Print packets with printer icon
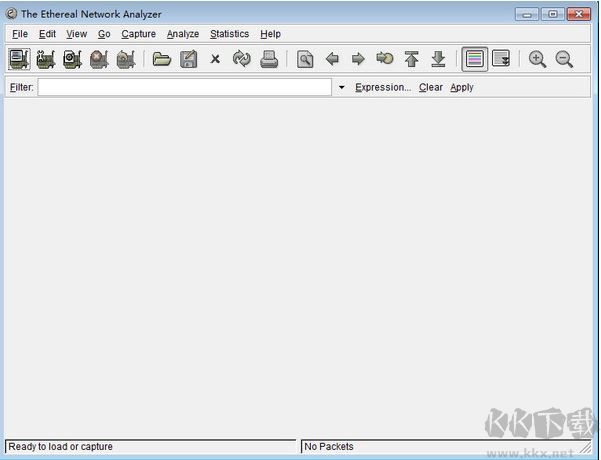 (269, 59)
